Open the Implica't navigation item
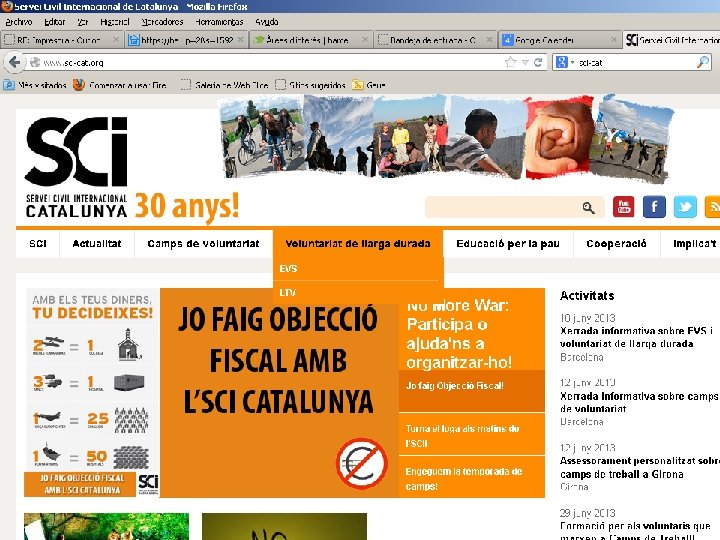The width and height of the screenshot is (720, 540). [x=693, y=244]
